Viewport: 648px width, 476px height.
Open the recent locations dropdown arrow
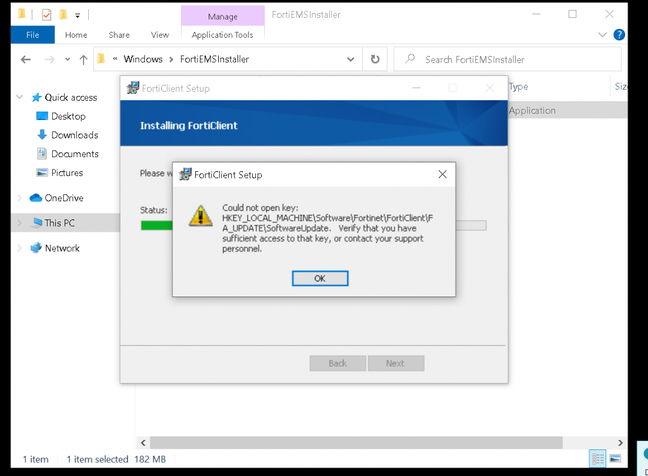tap(67, 60)
